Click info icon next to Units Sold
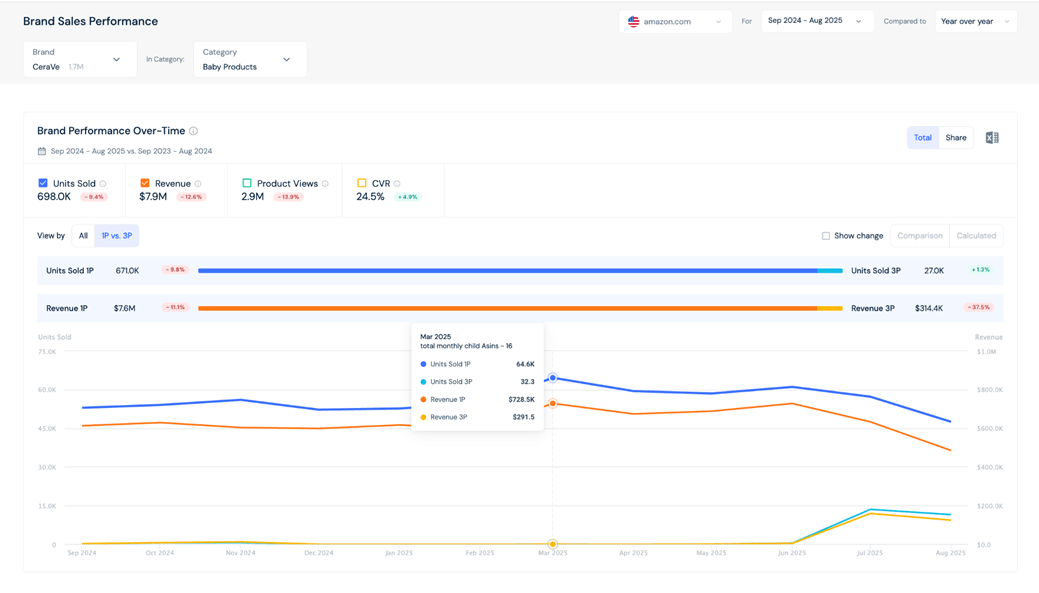The image size is (1039, 593). [103, 184]
